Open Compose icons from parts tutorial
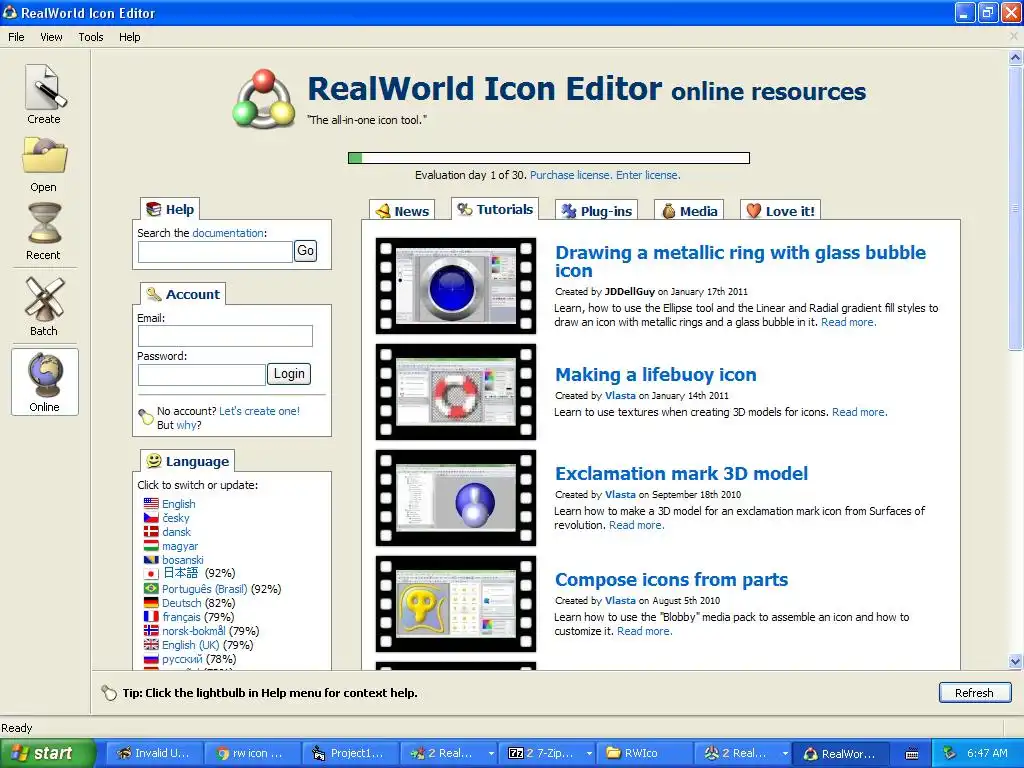1024x768 pixels. [x=671, y=579]
